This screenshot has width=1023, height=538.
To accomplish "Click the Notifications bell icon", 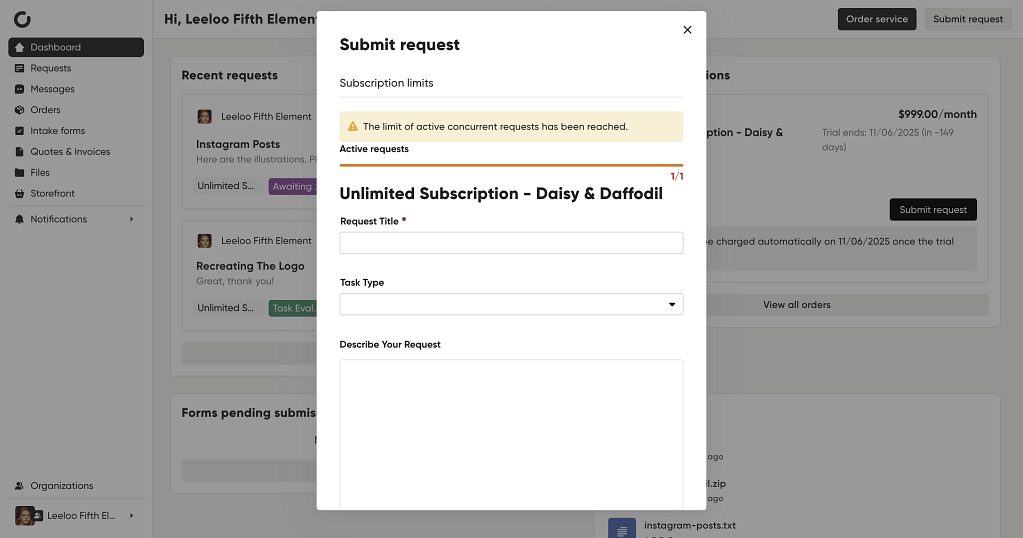I will pyautogui.click(x=20, y=219).
